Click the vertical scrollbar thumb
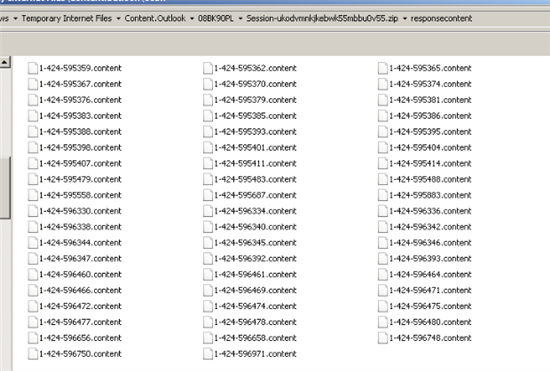 pyautogui.click(x=5, y=188)
